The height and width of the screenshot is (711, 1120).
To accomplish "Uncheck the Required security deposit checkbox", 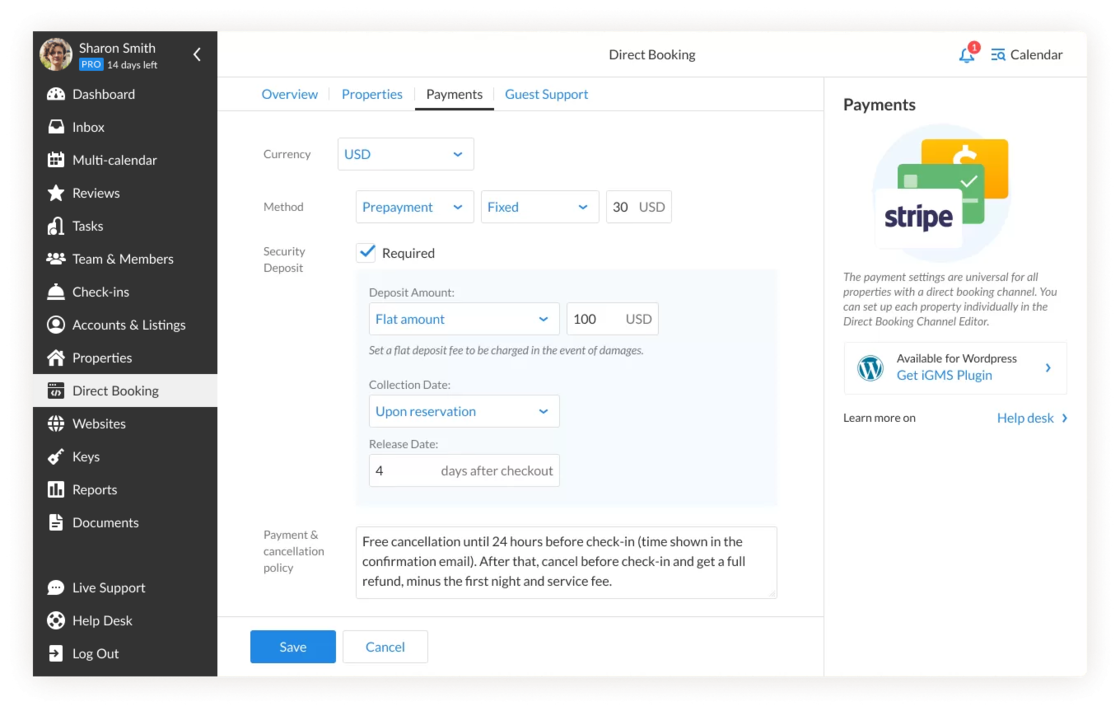I will [x=367, y=253].
